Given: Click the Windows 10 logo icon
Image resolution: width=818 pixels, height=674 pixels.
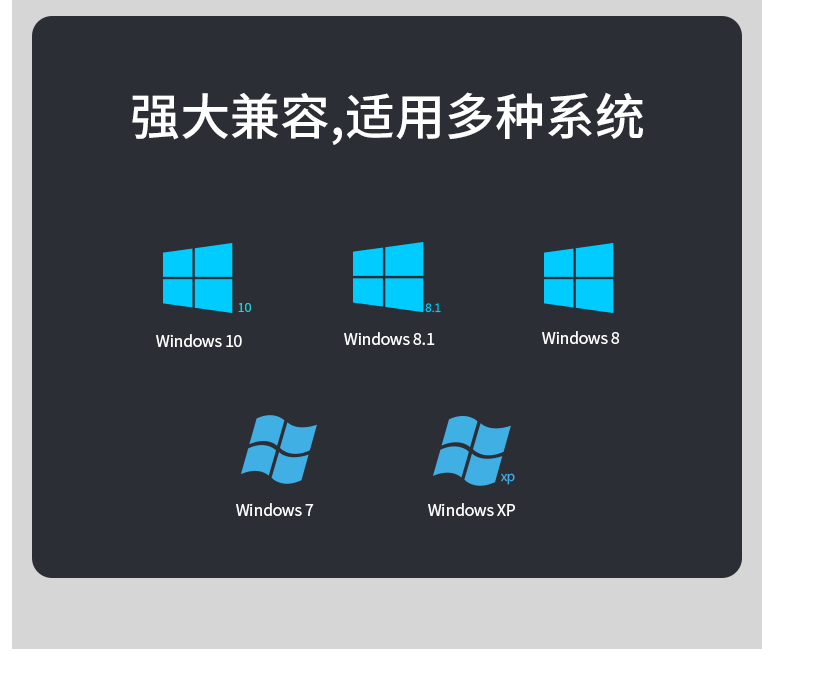Looking at the screenshot, I should pos(197,278).
